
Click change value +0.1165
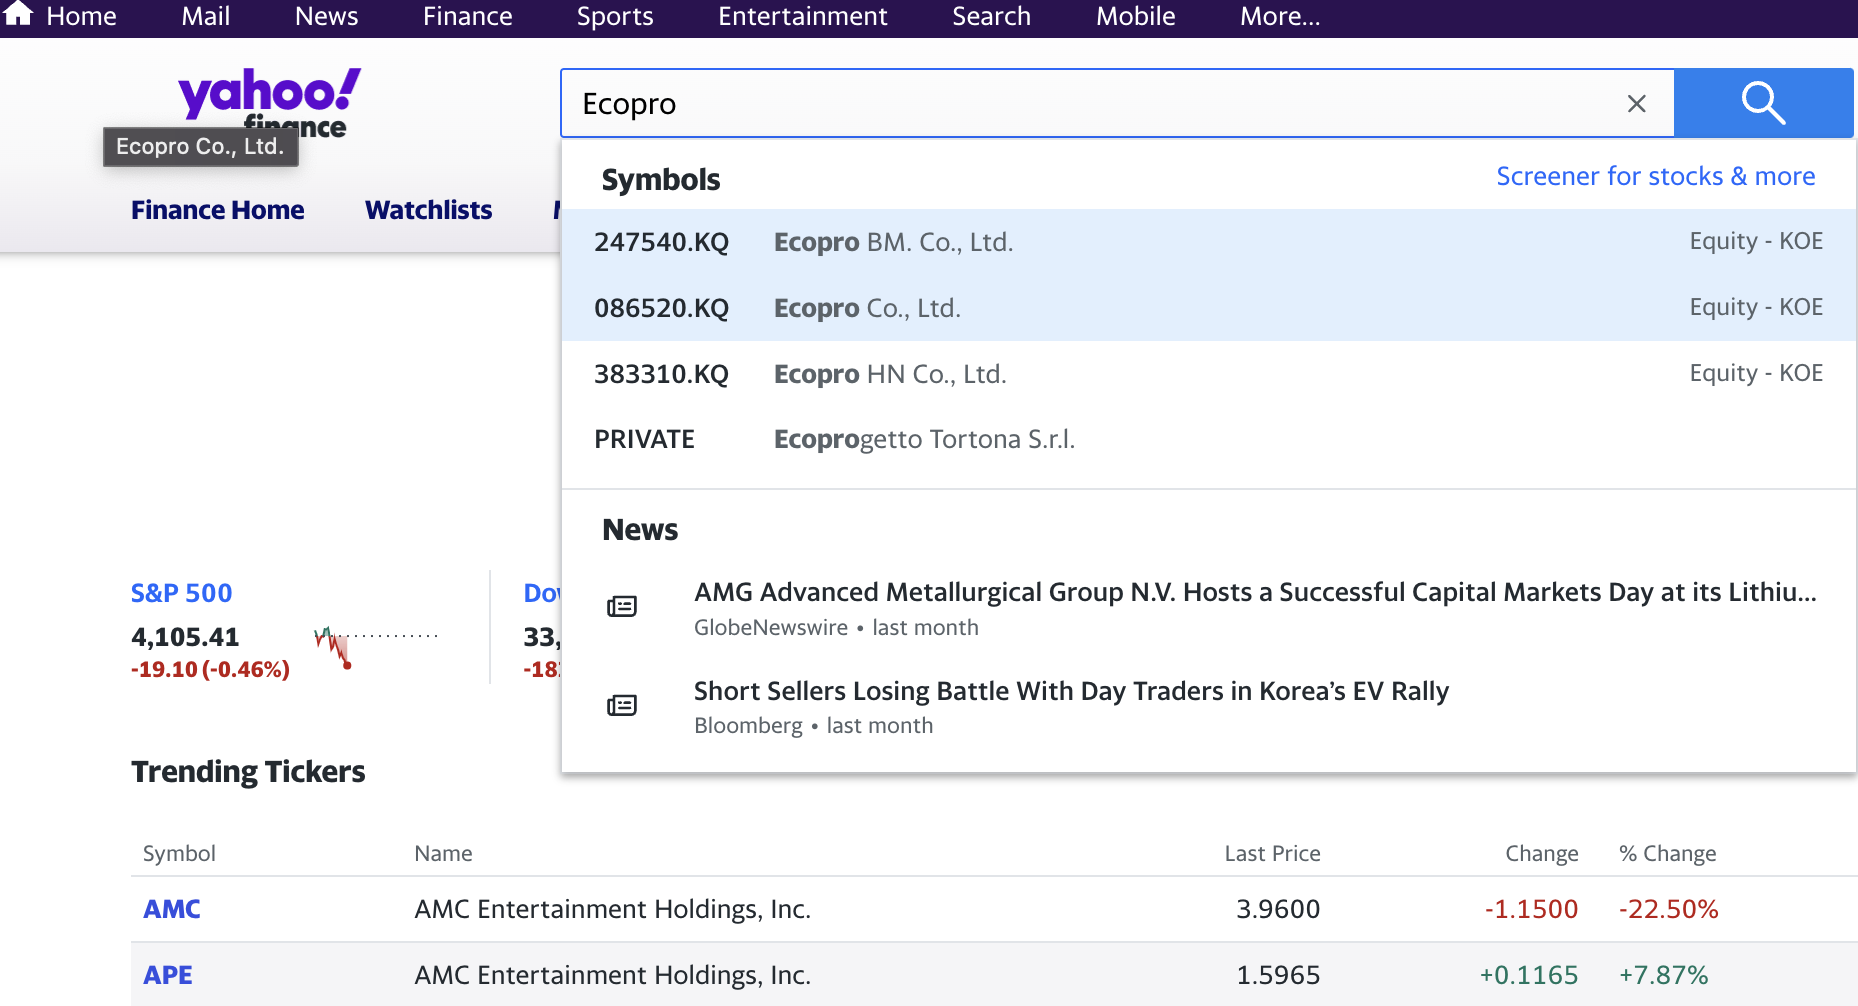pos(1529,975)
